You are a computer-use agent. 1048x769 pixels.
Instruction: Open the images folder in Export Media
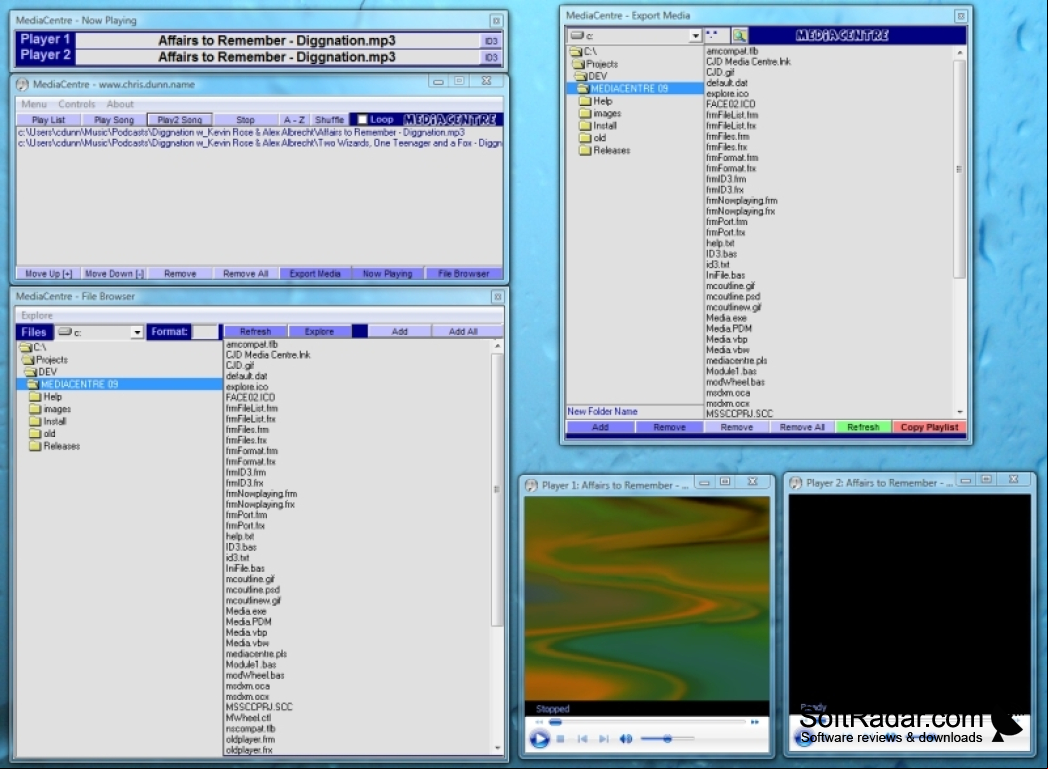point(601,114)
